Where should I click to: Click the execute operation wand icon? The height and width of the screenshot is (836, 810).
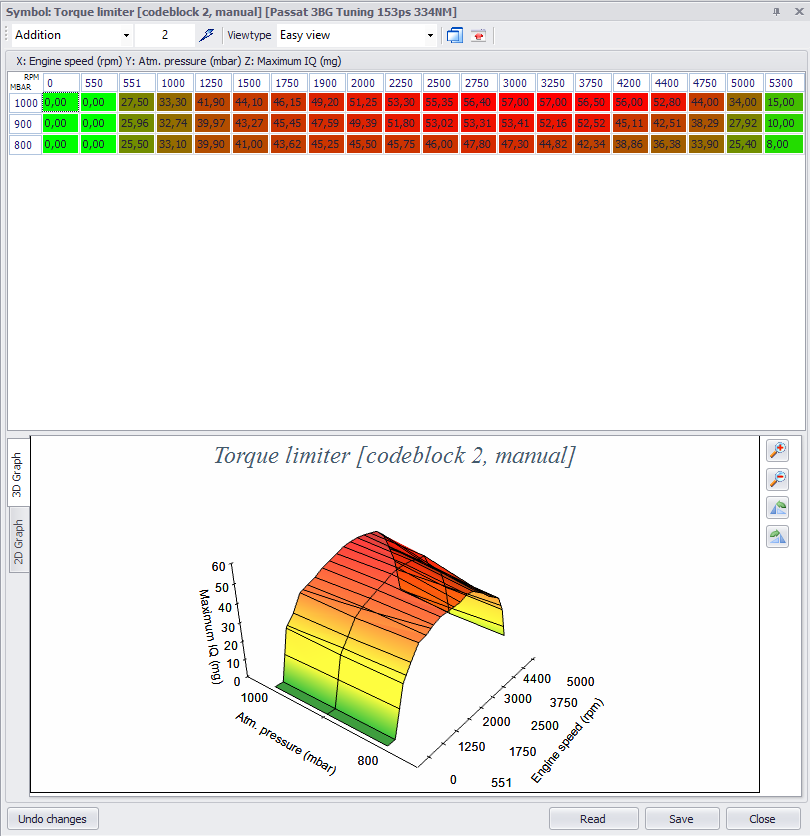click(x=206, y=35)
